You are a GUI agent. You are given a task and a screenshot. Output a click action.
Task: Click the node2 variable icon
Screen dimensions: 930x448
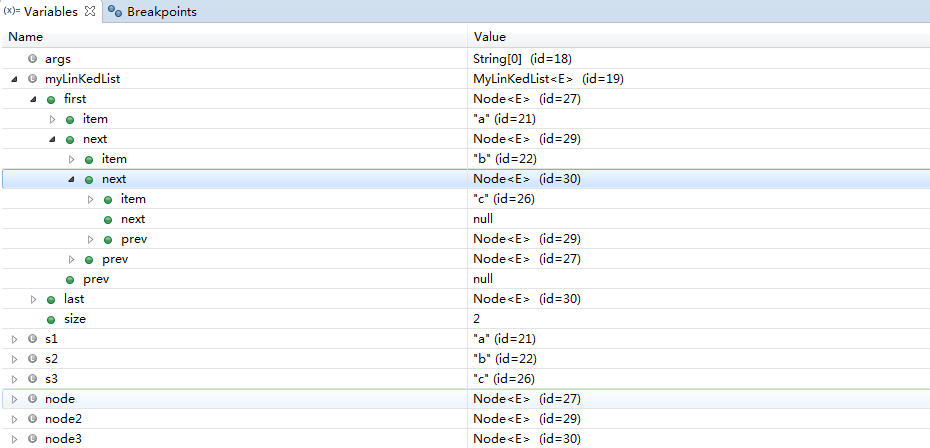(x=33, y=419)
